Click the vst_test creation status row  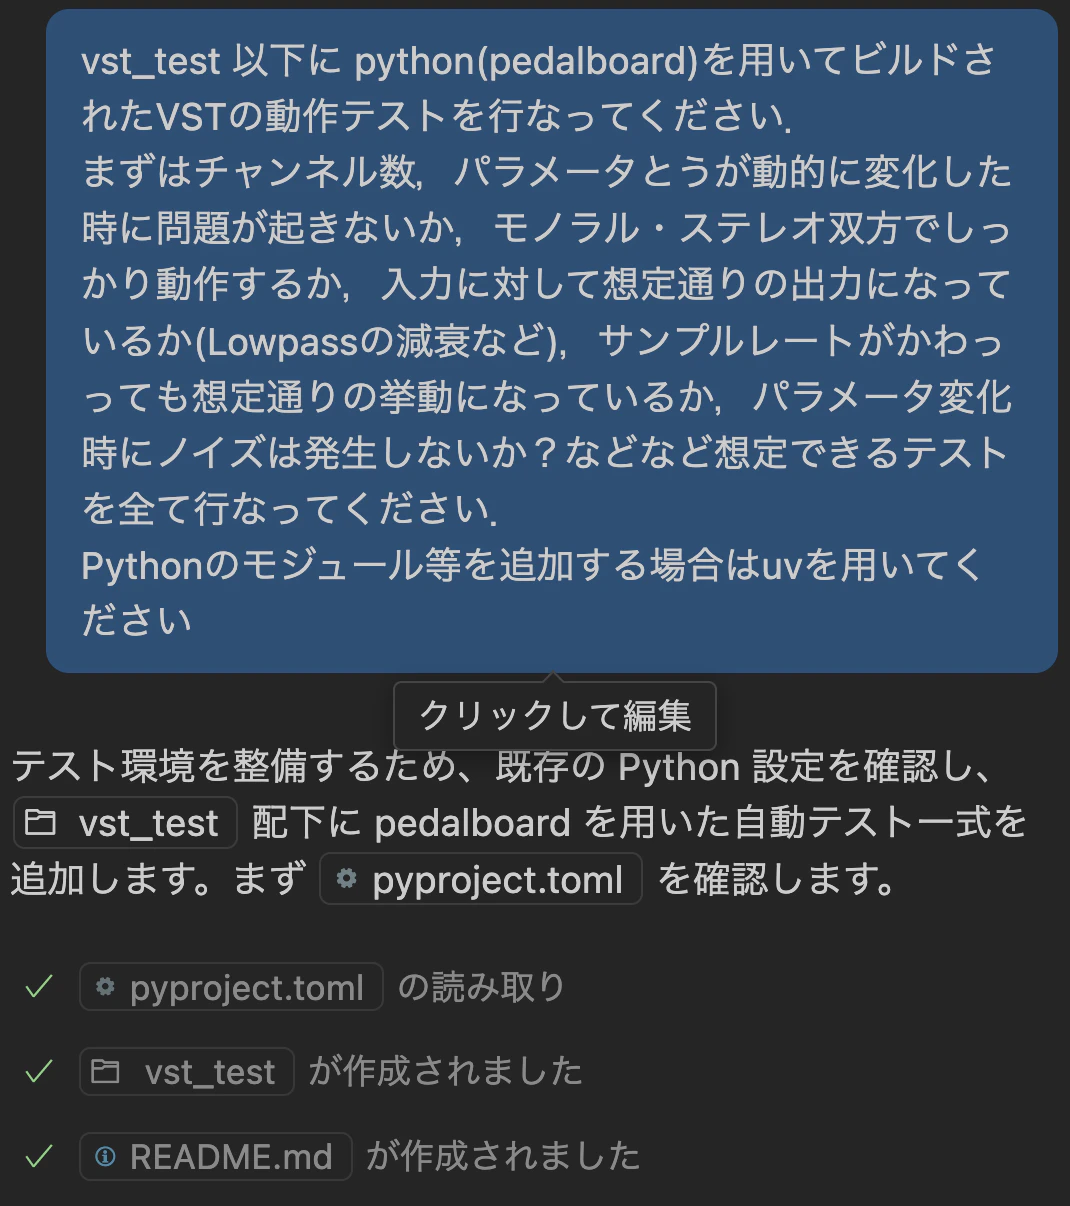pos(330,1070)
